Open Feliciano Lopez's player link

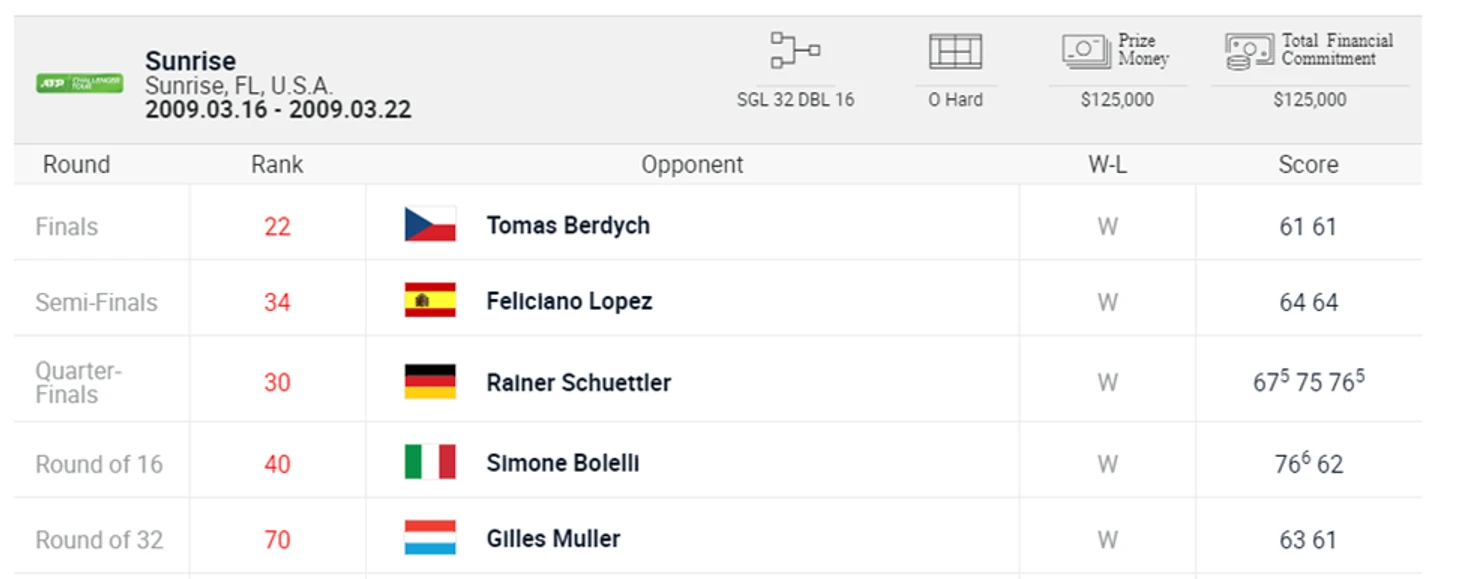569,301
